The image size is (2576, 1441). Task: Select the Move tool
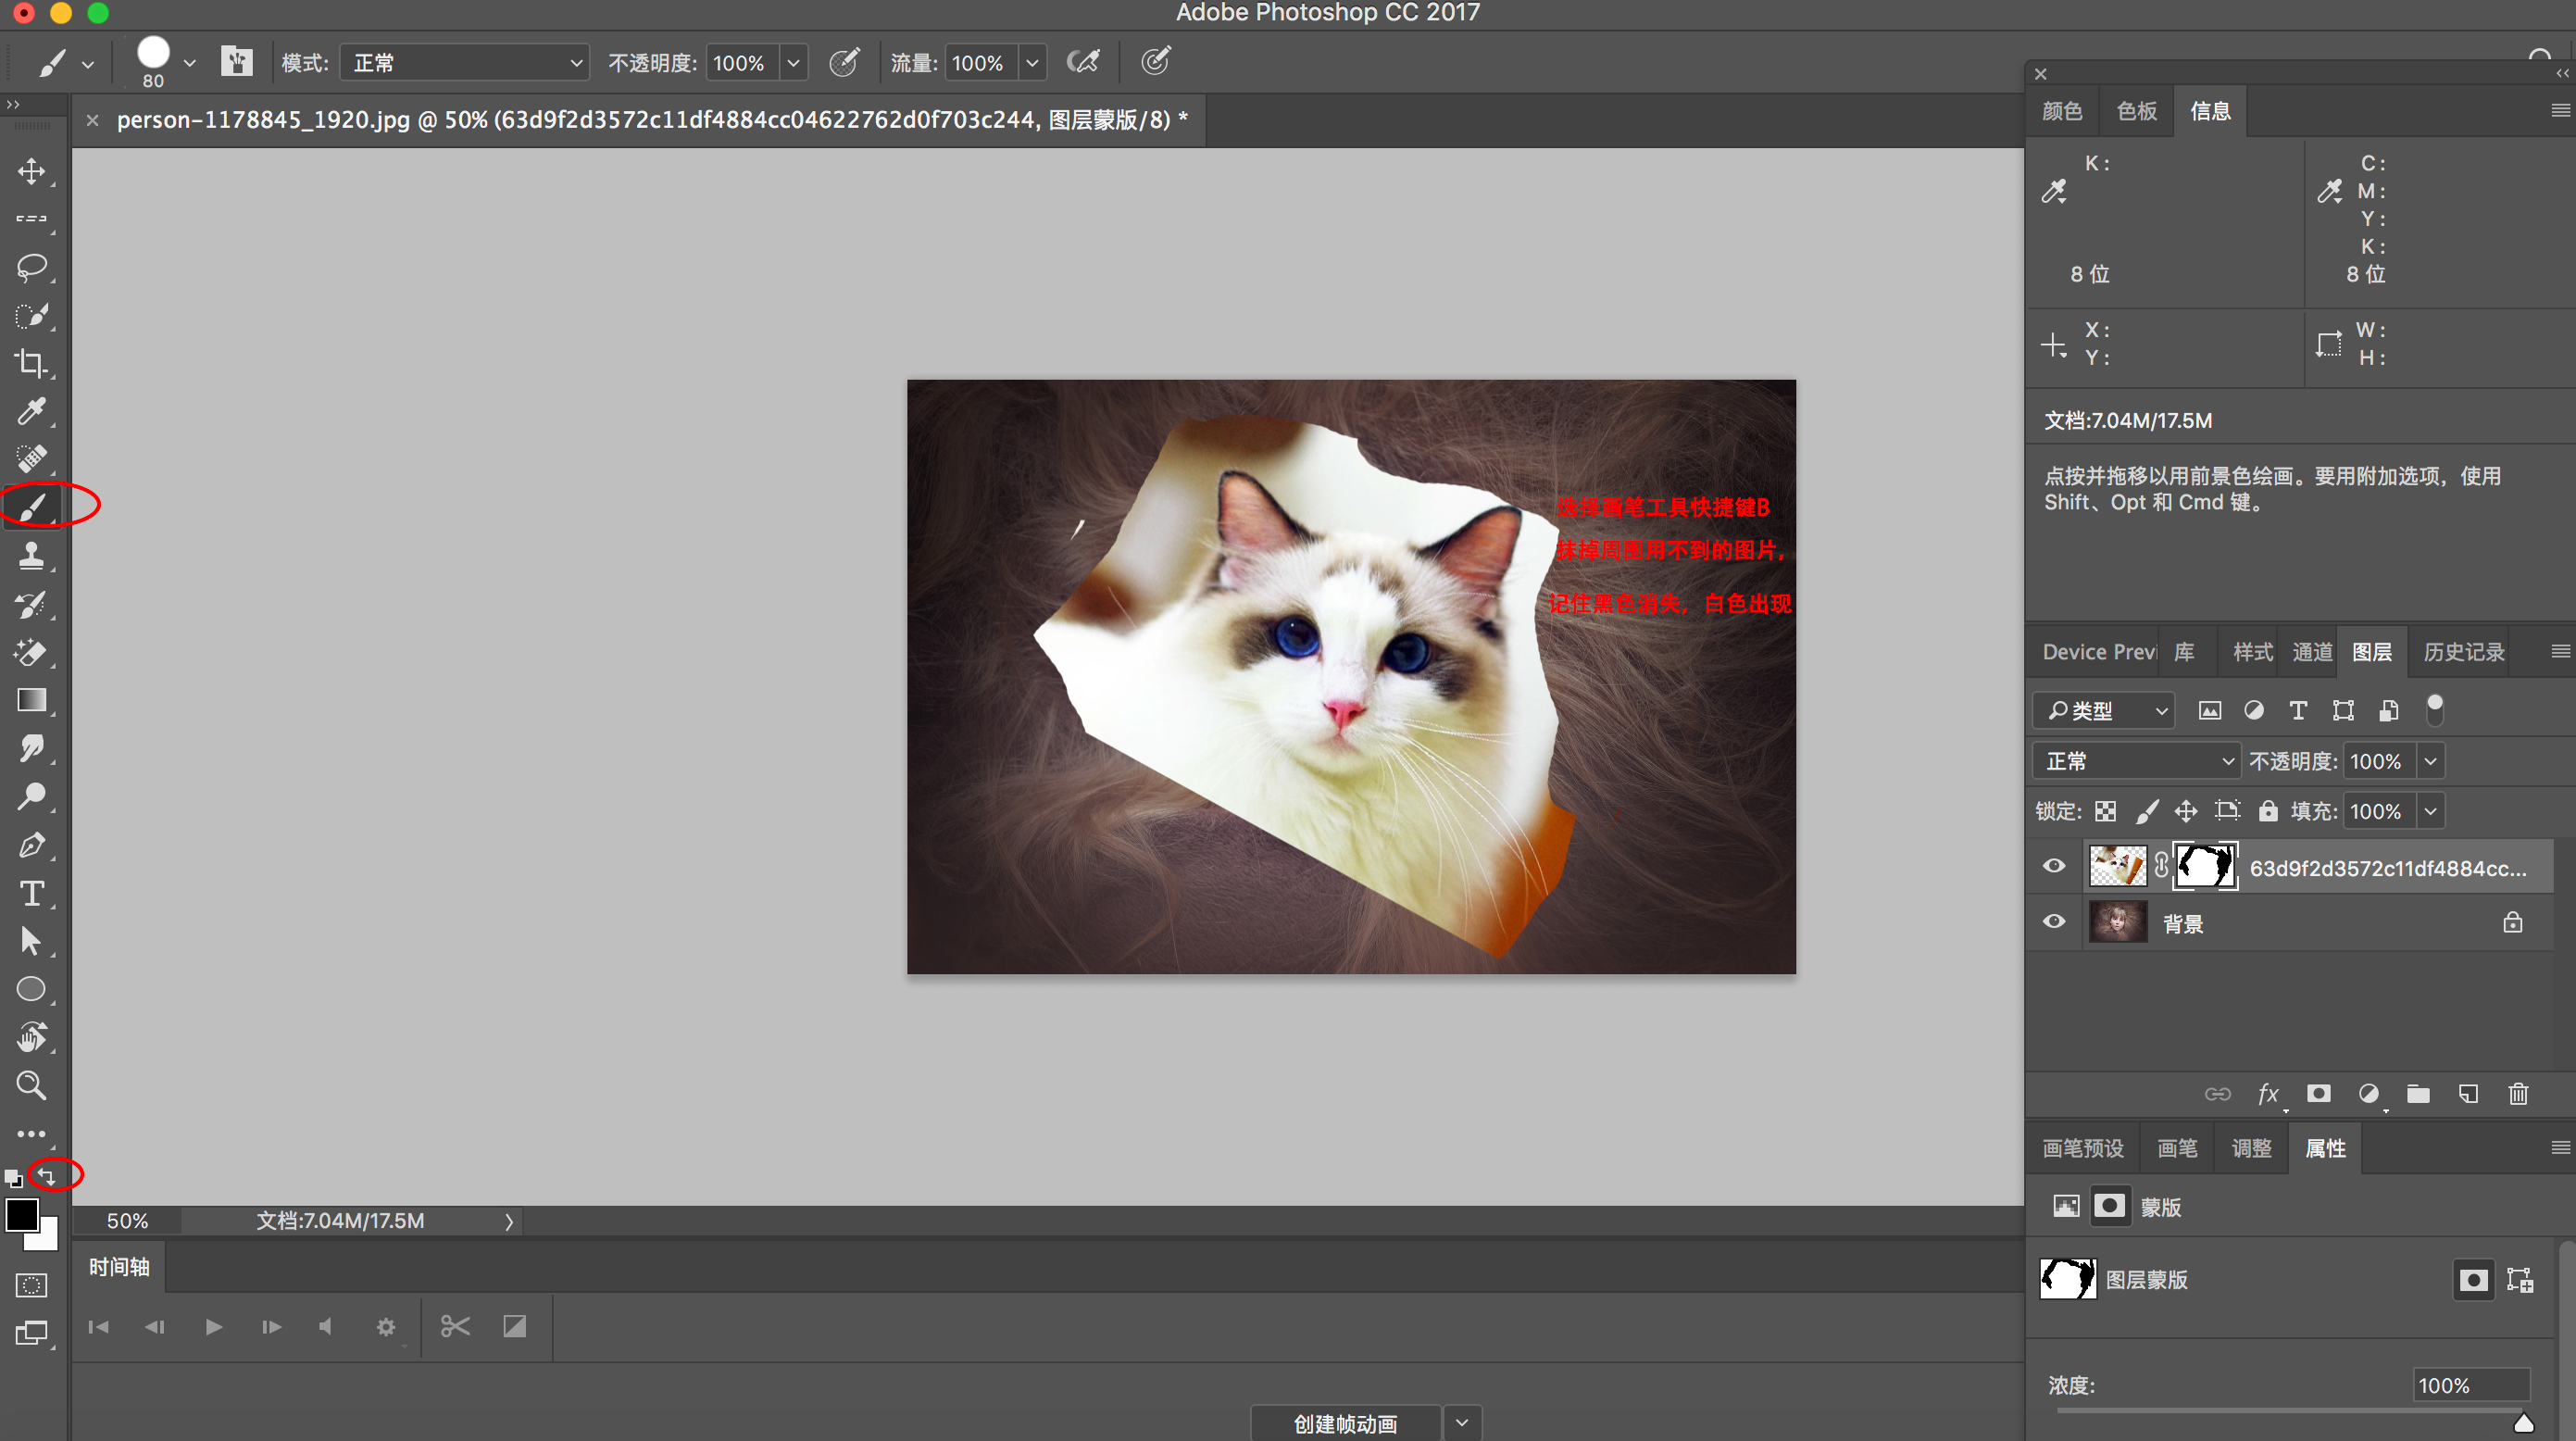(31, 171)
